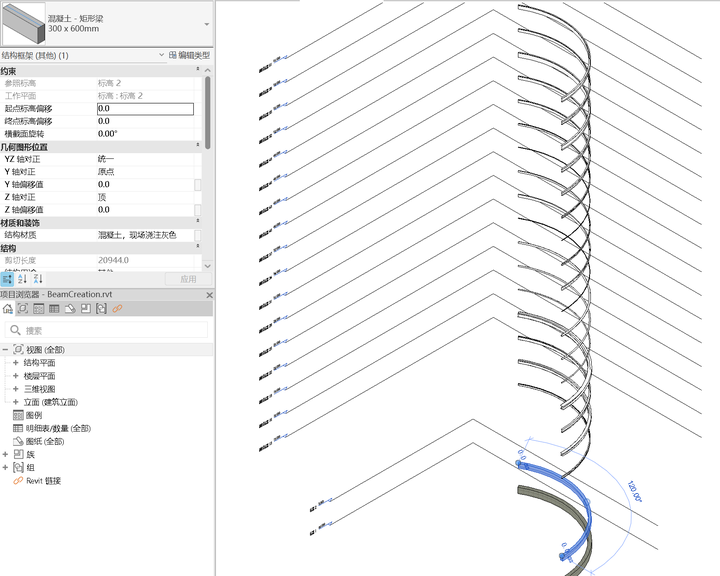Click the 横截面旋转 value 0.00°
The image size is (720, 576).
pos(107,134)
